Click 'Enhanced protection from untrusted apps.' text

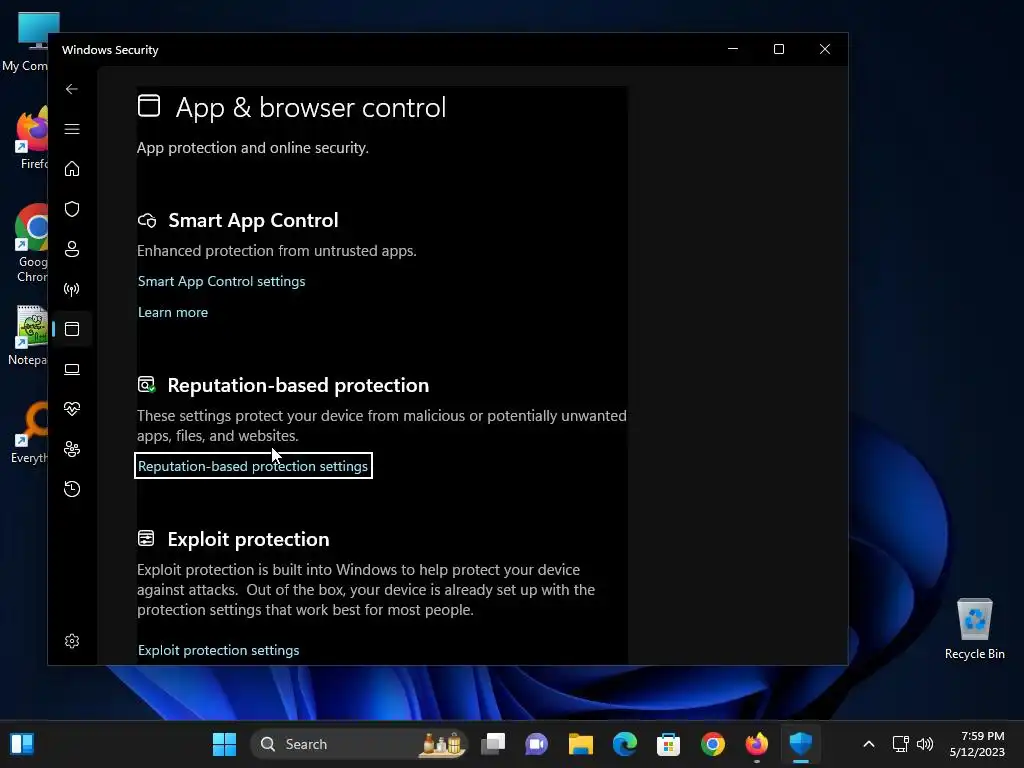tap(277, 251)
